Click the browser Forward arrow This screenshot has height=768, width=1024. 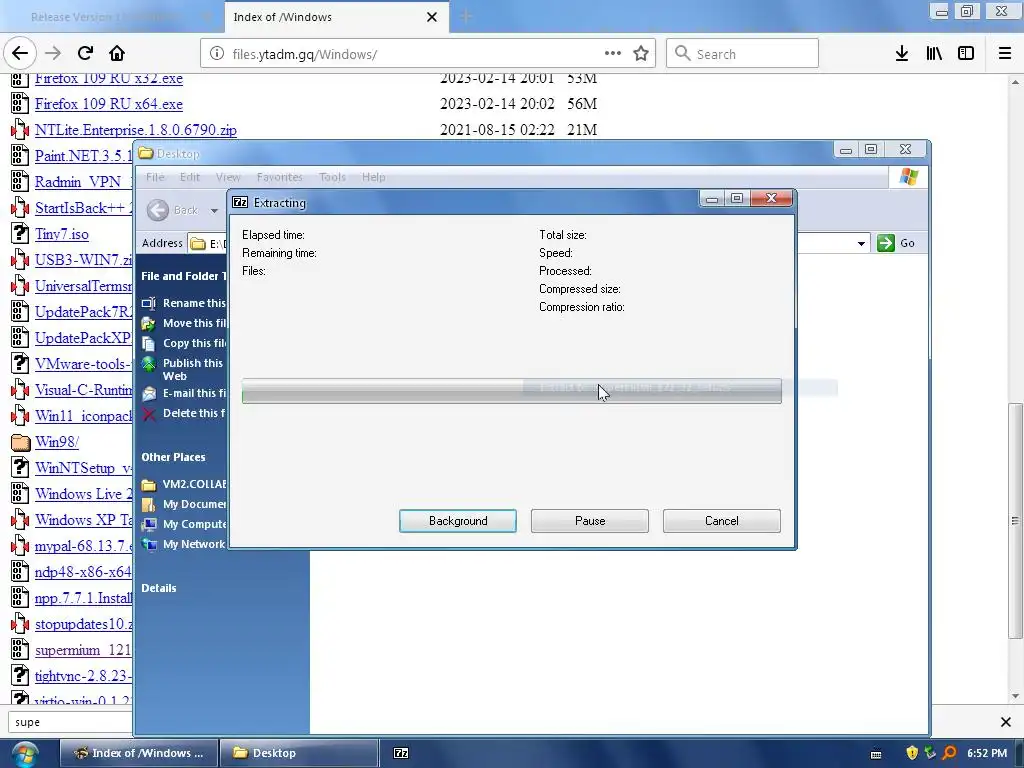pyautogui.click(x=53, y=54)
